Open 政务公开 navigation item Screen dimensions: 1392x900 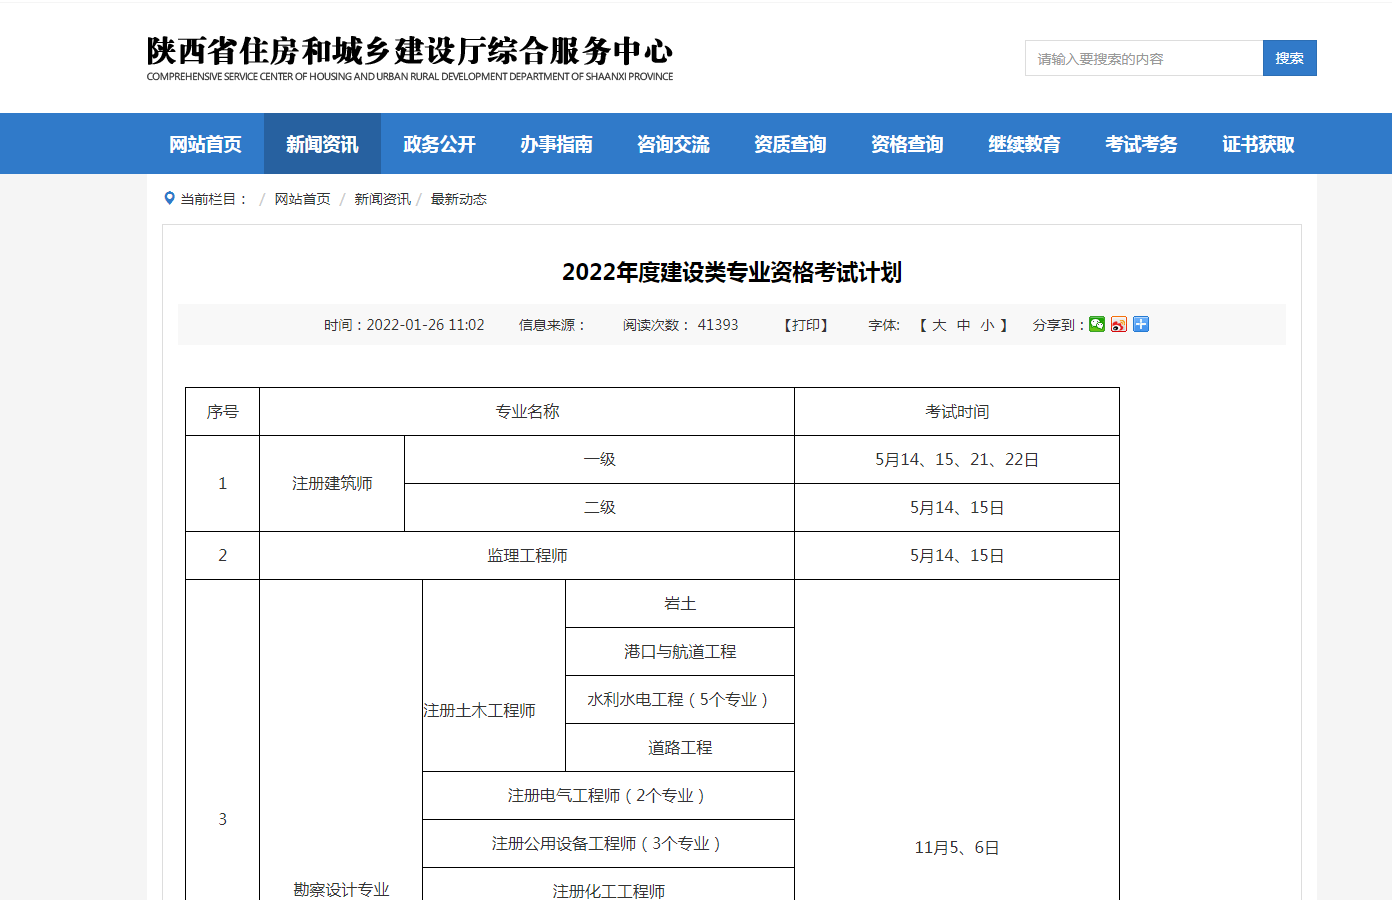coord(439,144)
